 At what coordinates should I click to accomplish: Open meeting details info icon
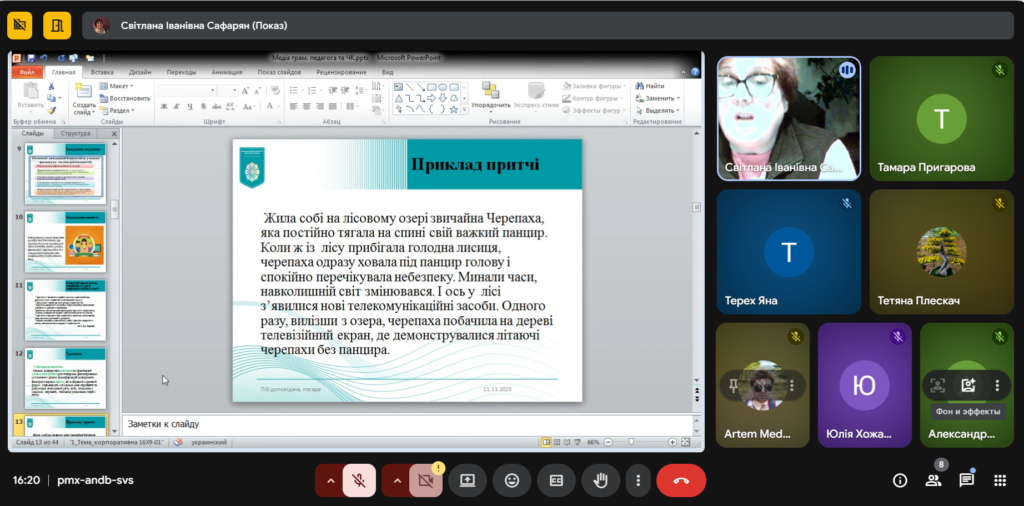(x=899, y=480)
